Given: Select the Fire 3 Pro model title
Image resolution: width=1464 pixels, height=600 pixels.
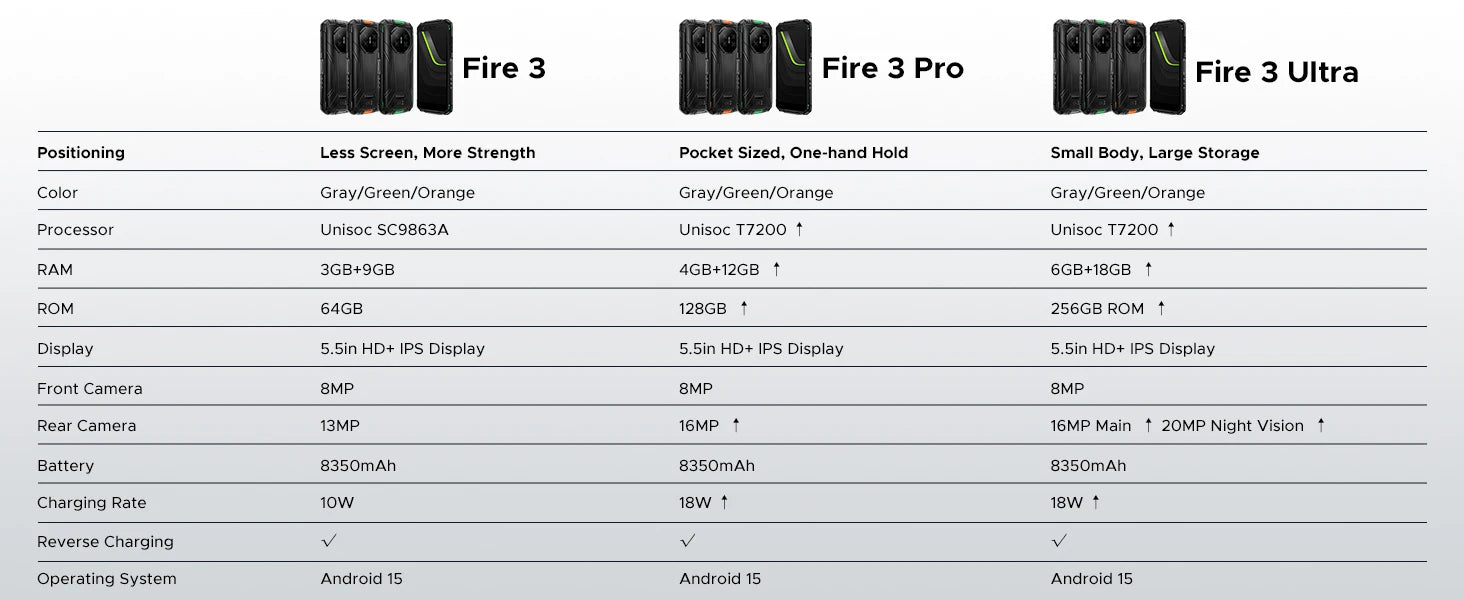Looking at the screenshot, I should pos(892,68).
